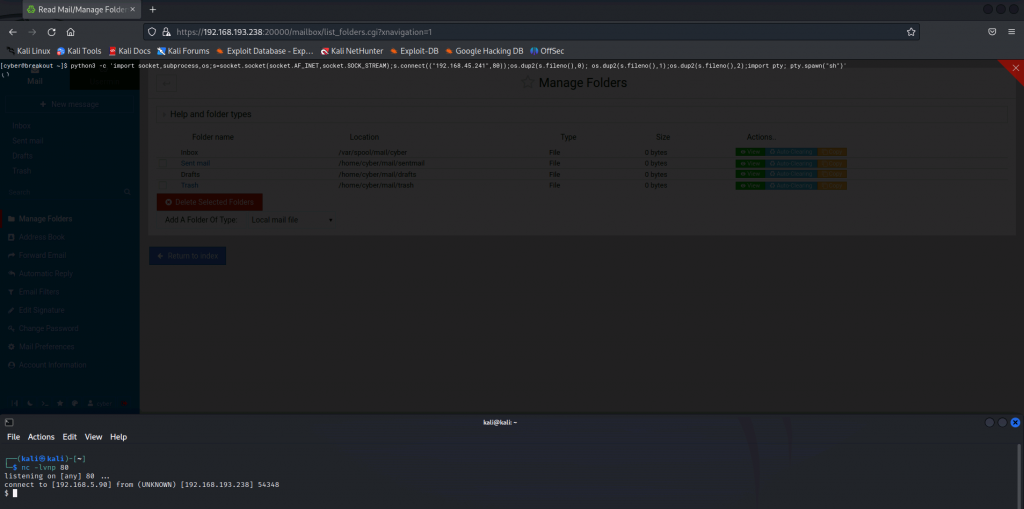Click the collapse sidebar icon in footer

click(x=14, y=404)
